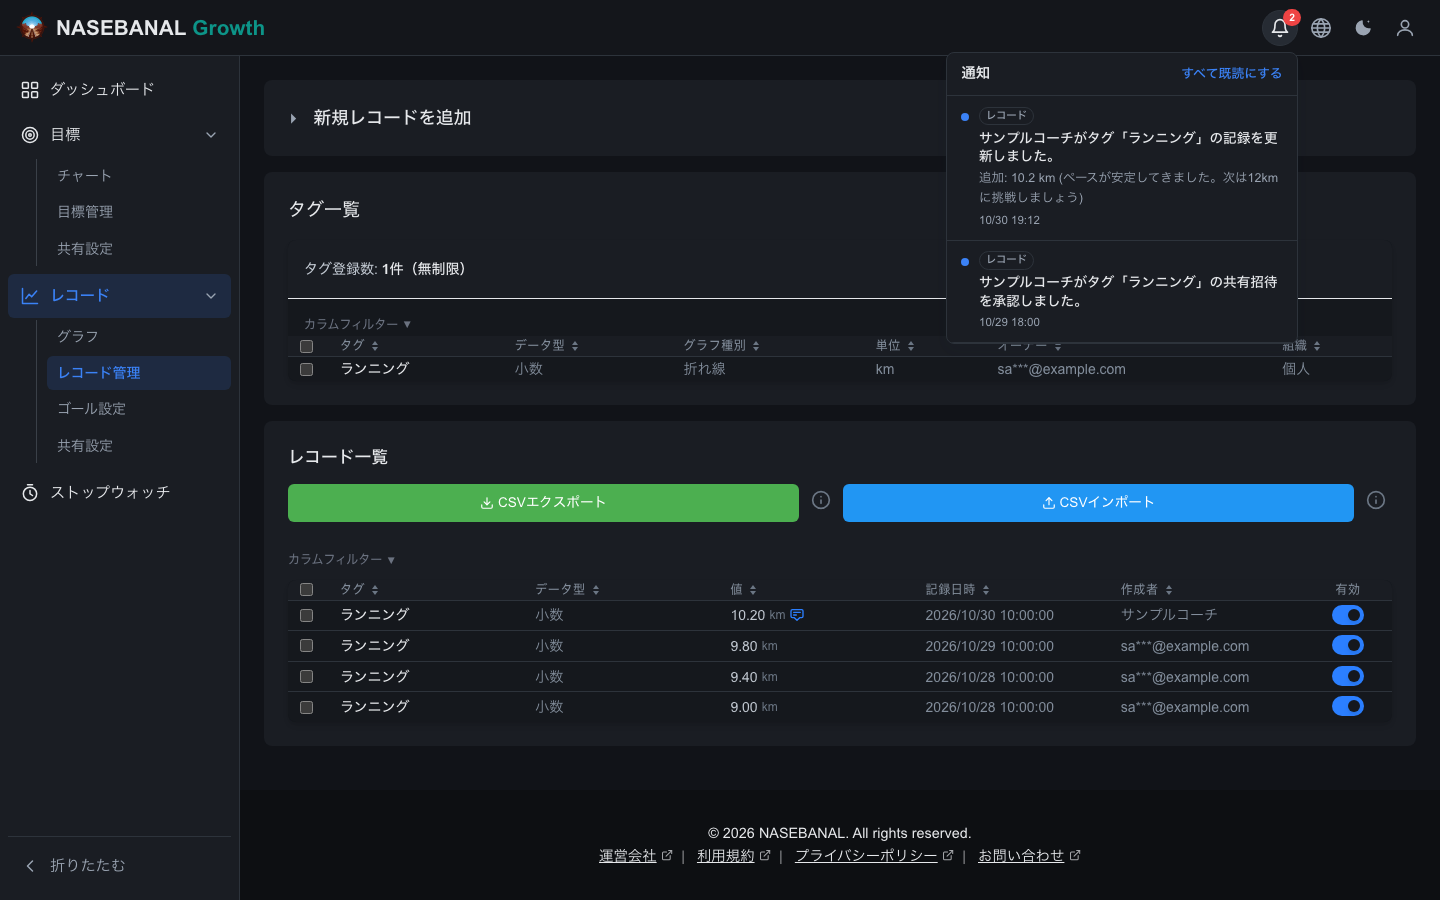Disable the 9.00 km record toggle
Viewport: 1440px width, 900px height.
[1348, 707]
